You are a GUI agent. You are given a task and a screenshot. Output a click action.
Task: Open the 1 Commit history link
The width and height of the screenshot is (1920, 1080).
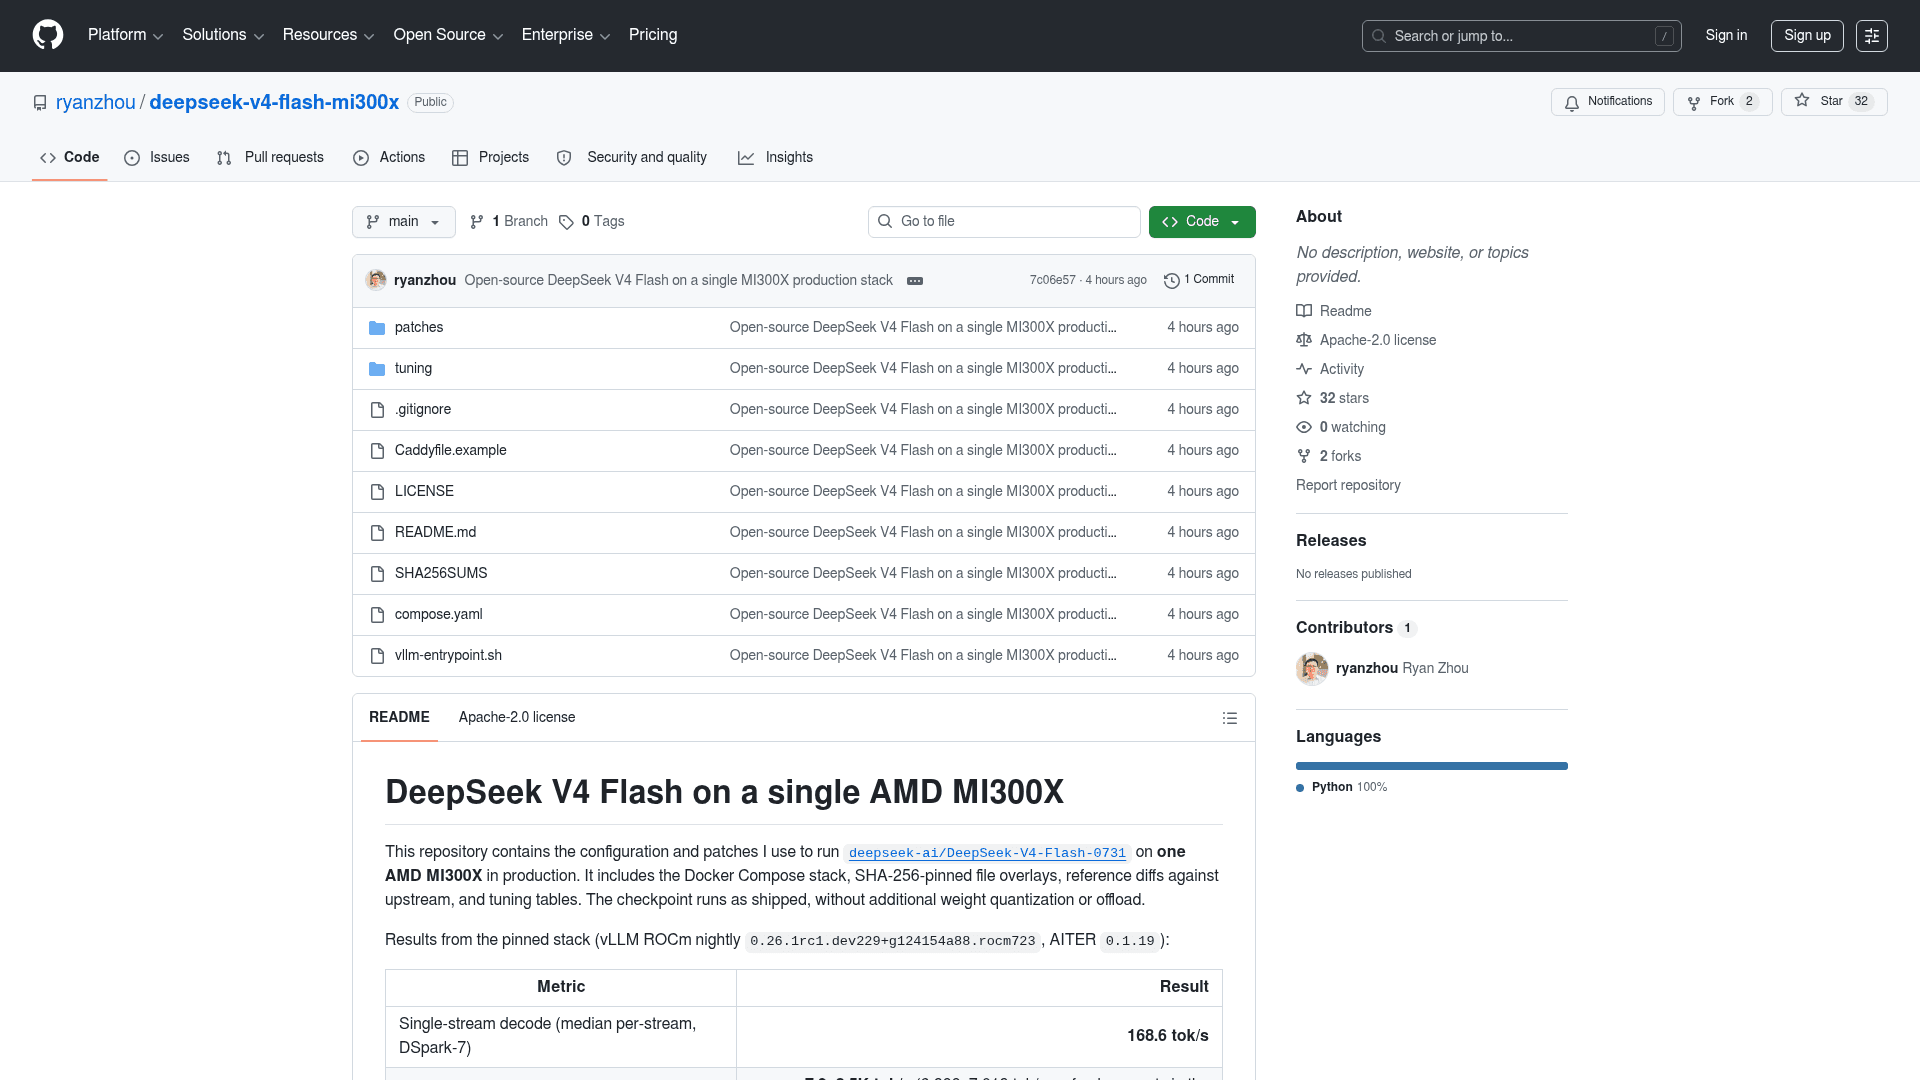click(1199, 280)
